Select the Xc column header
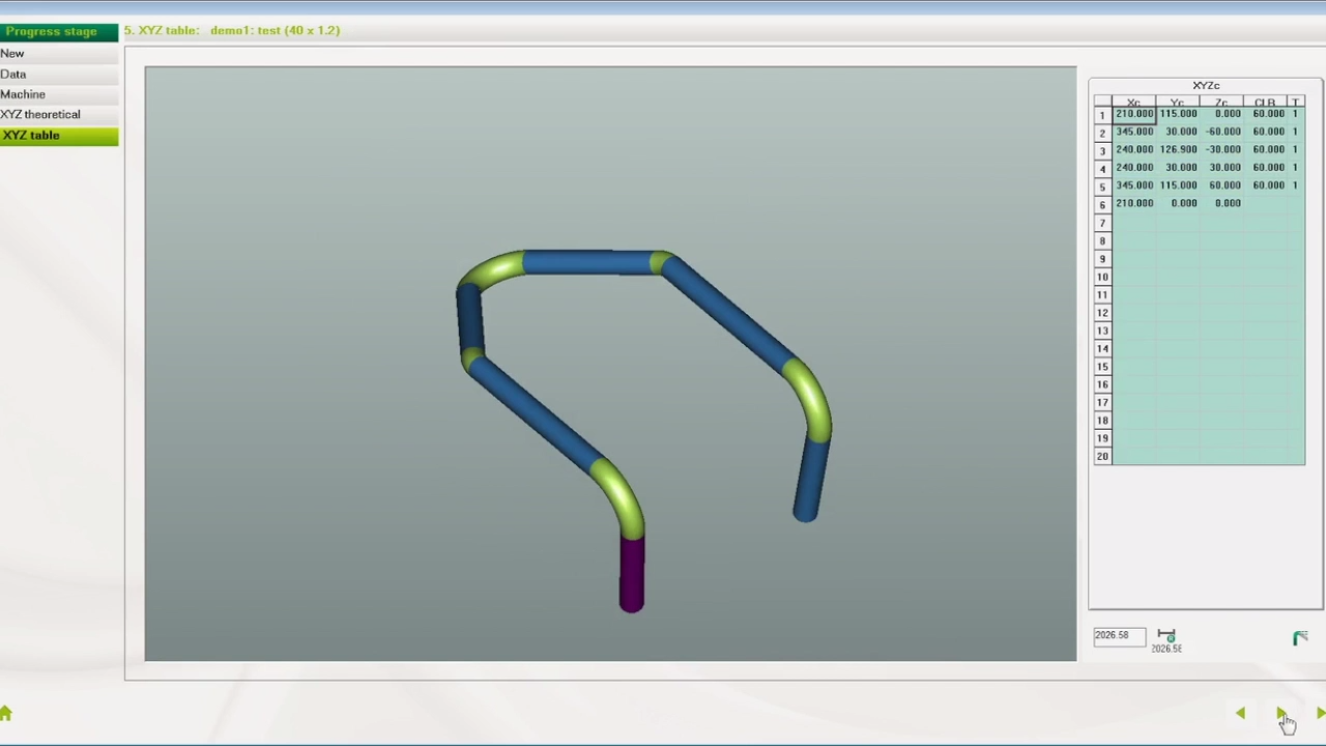 coord(1134,102)
